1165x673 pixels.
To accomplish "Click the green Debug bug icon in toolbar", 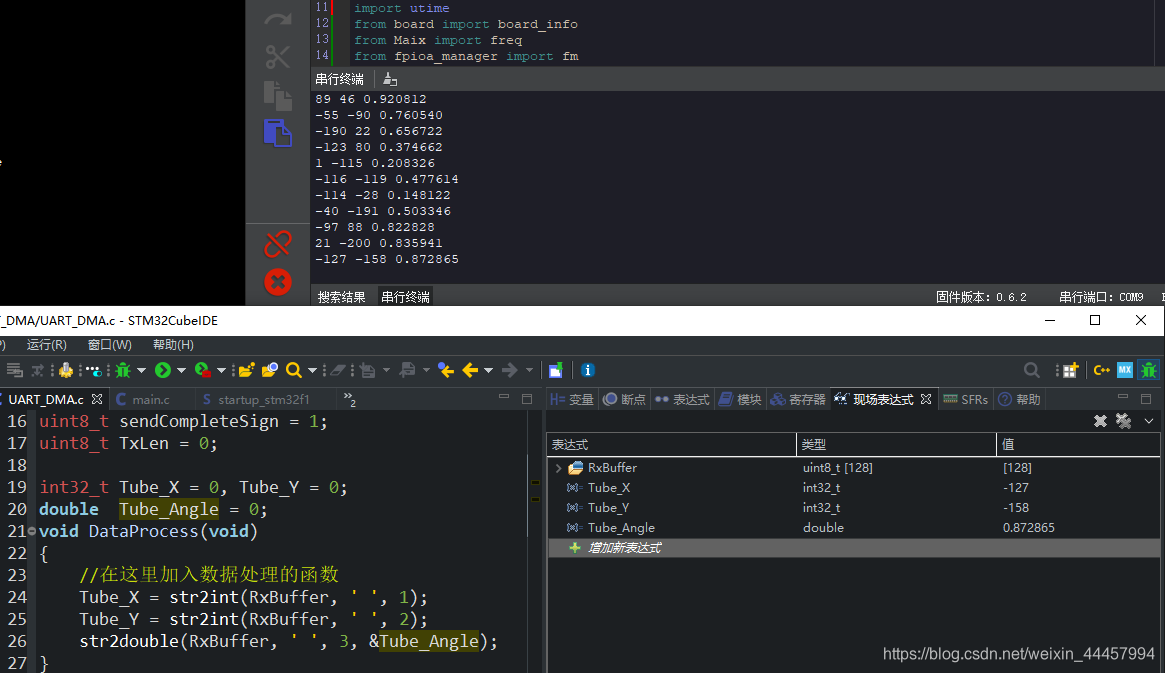I will coord(123,370).
